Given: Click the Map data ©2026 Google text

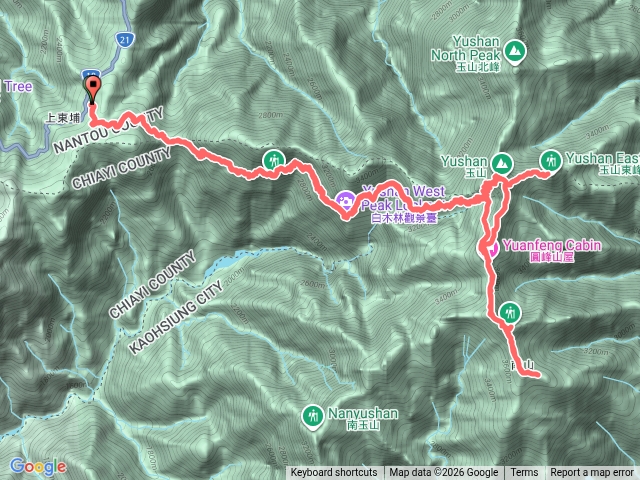Looking at the screenshot, I should (x=444, y=473).
